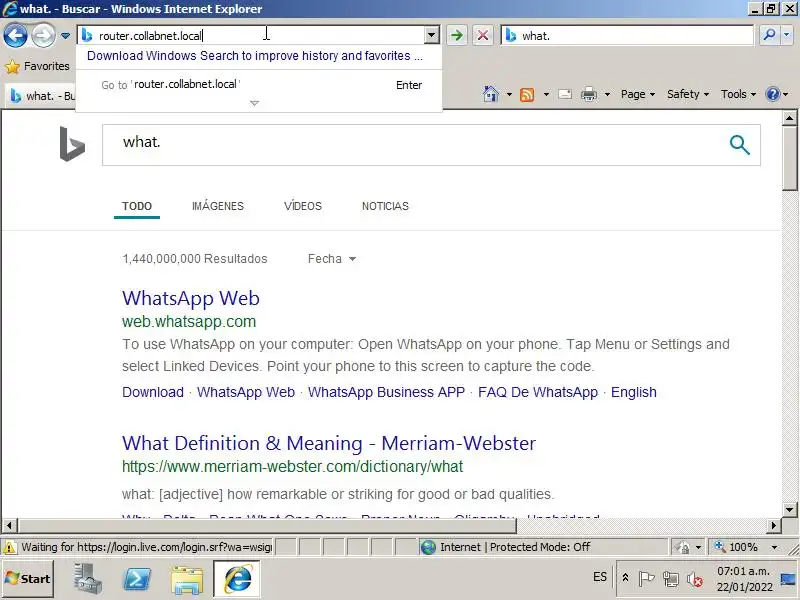This screenshot has width=800, height=600.
Task: Open the feeds dropdown arrow
Action: pos(546,94)
